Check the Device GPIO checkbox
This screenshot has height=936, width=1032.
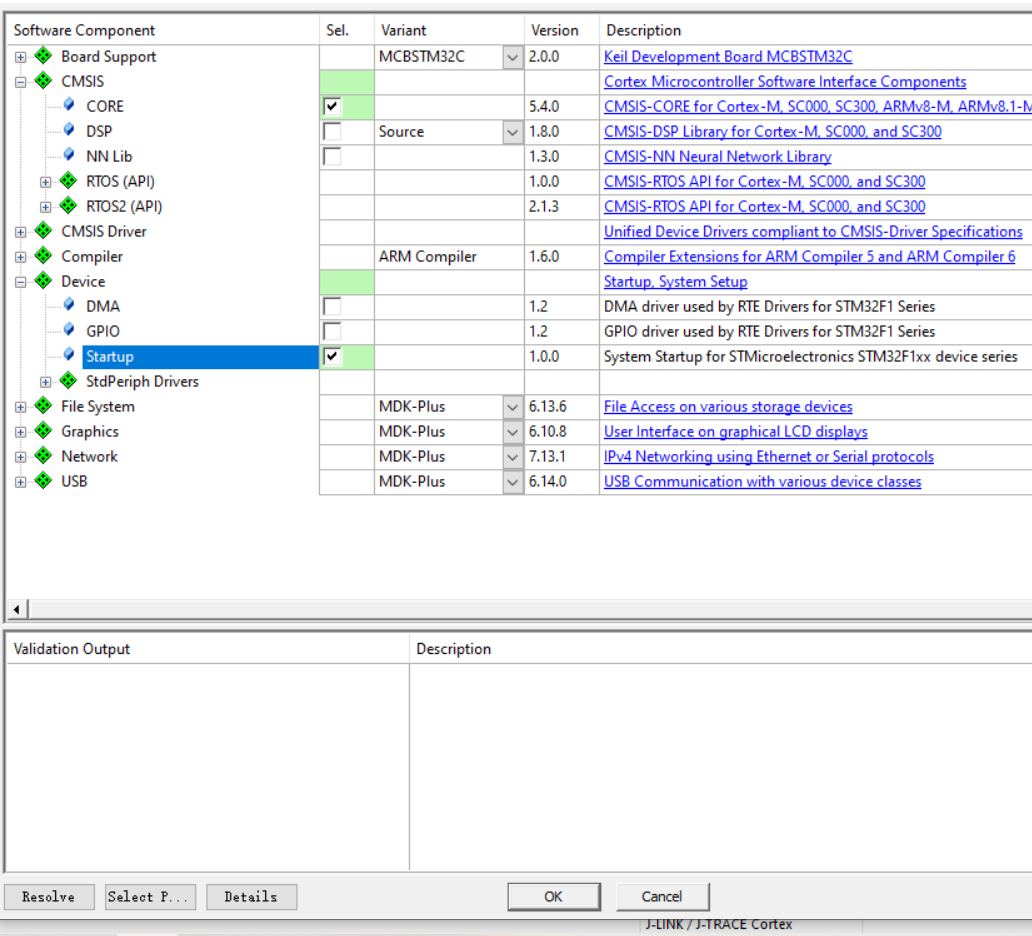[332, 331]
